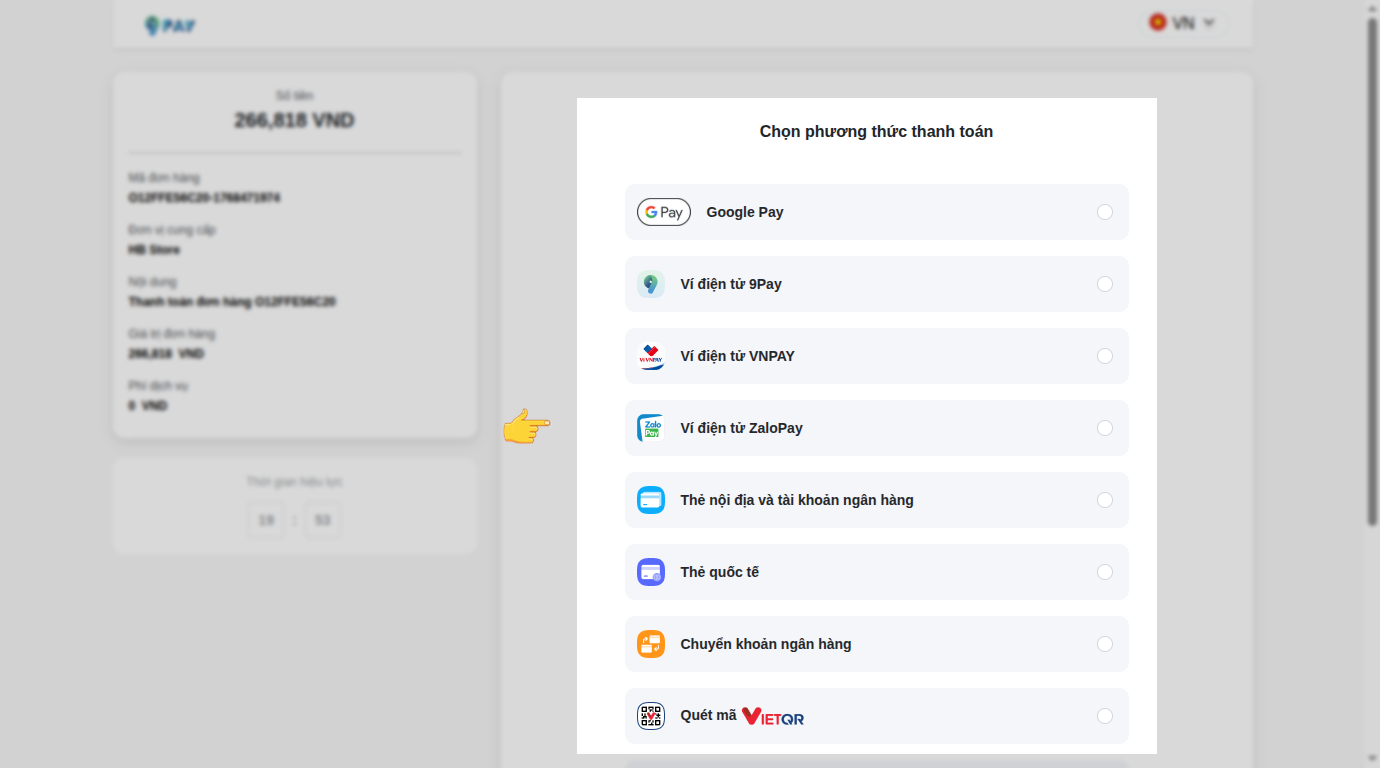Viewport: 1380px width, 768px height.
Task: Open the VN language dropdown
Action: pos(1186,23)
